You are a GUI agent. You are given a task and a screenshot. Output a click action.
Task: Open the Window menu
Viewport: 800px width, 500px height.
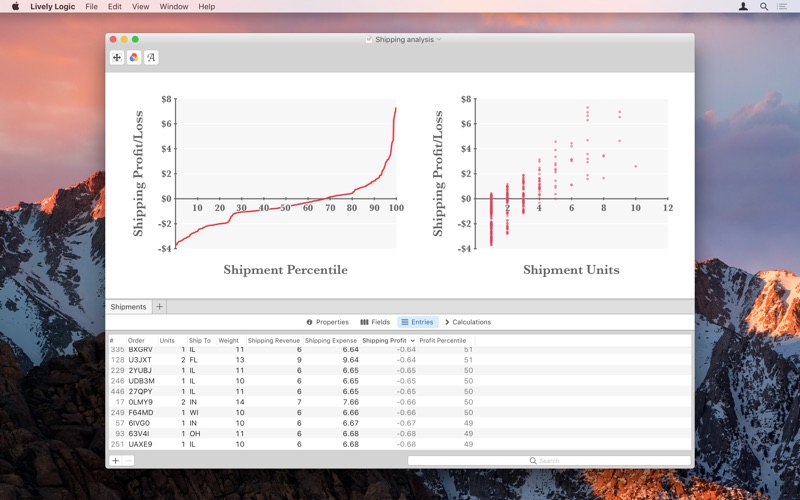[x=174, y=7]
